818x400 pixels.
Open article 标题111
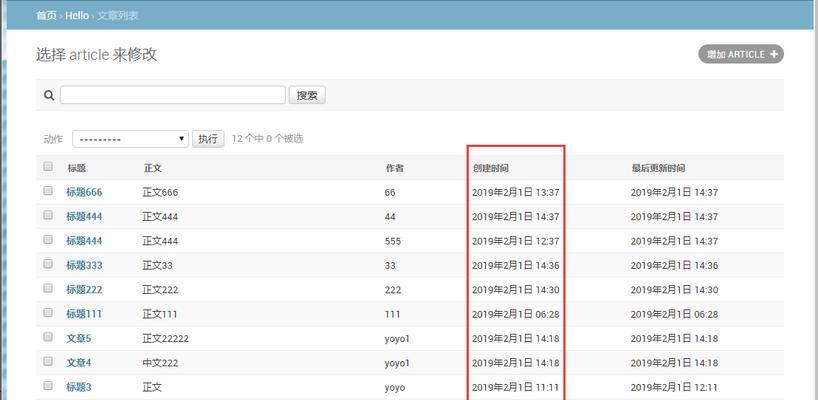click(x=83, y=314)
